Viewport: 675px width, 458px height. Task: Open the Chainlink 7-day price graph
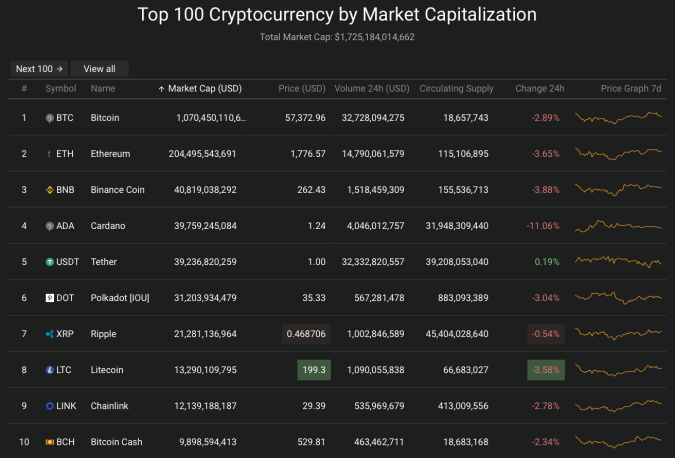tap(618, 406)
